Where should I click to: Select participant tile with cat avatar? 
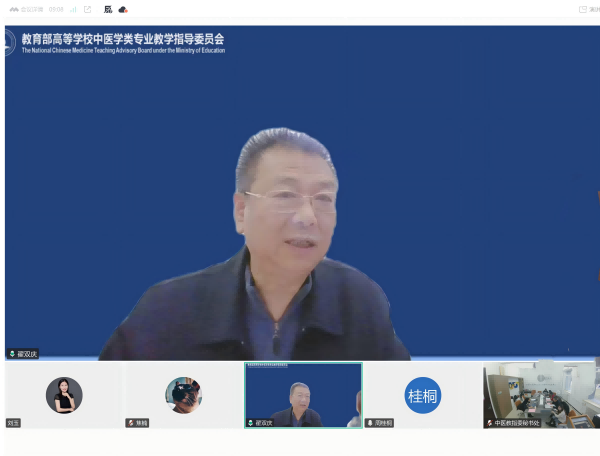(184, 395)
